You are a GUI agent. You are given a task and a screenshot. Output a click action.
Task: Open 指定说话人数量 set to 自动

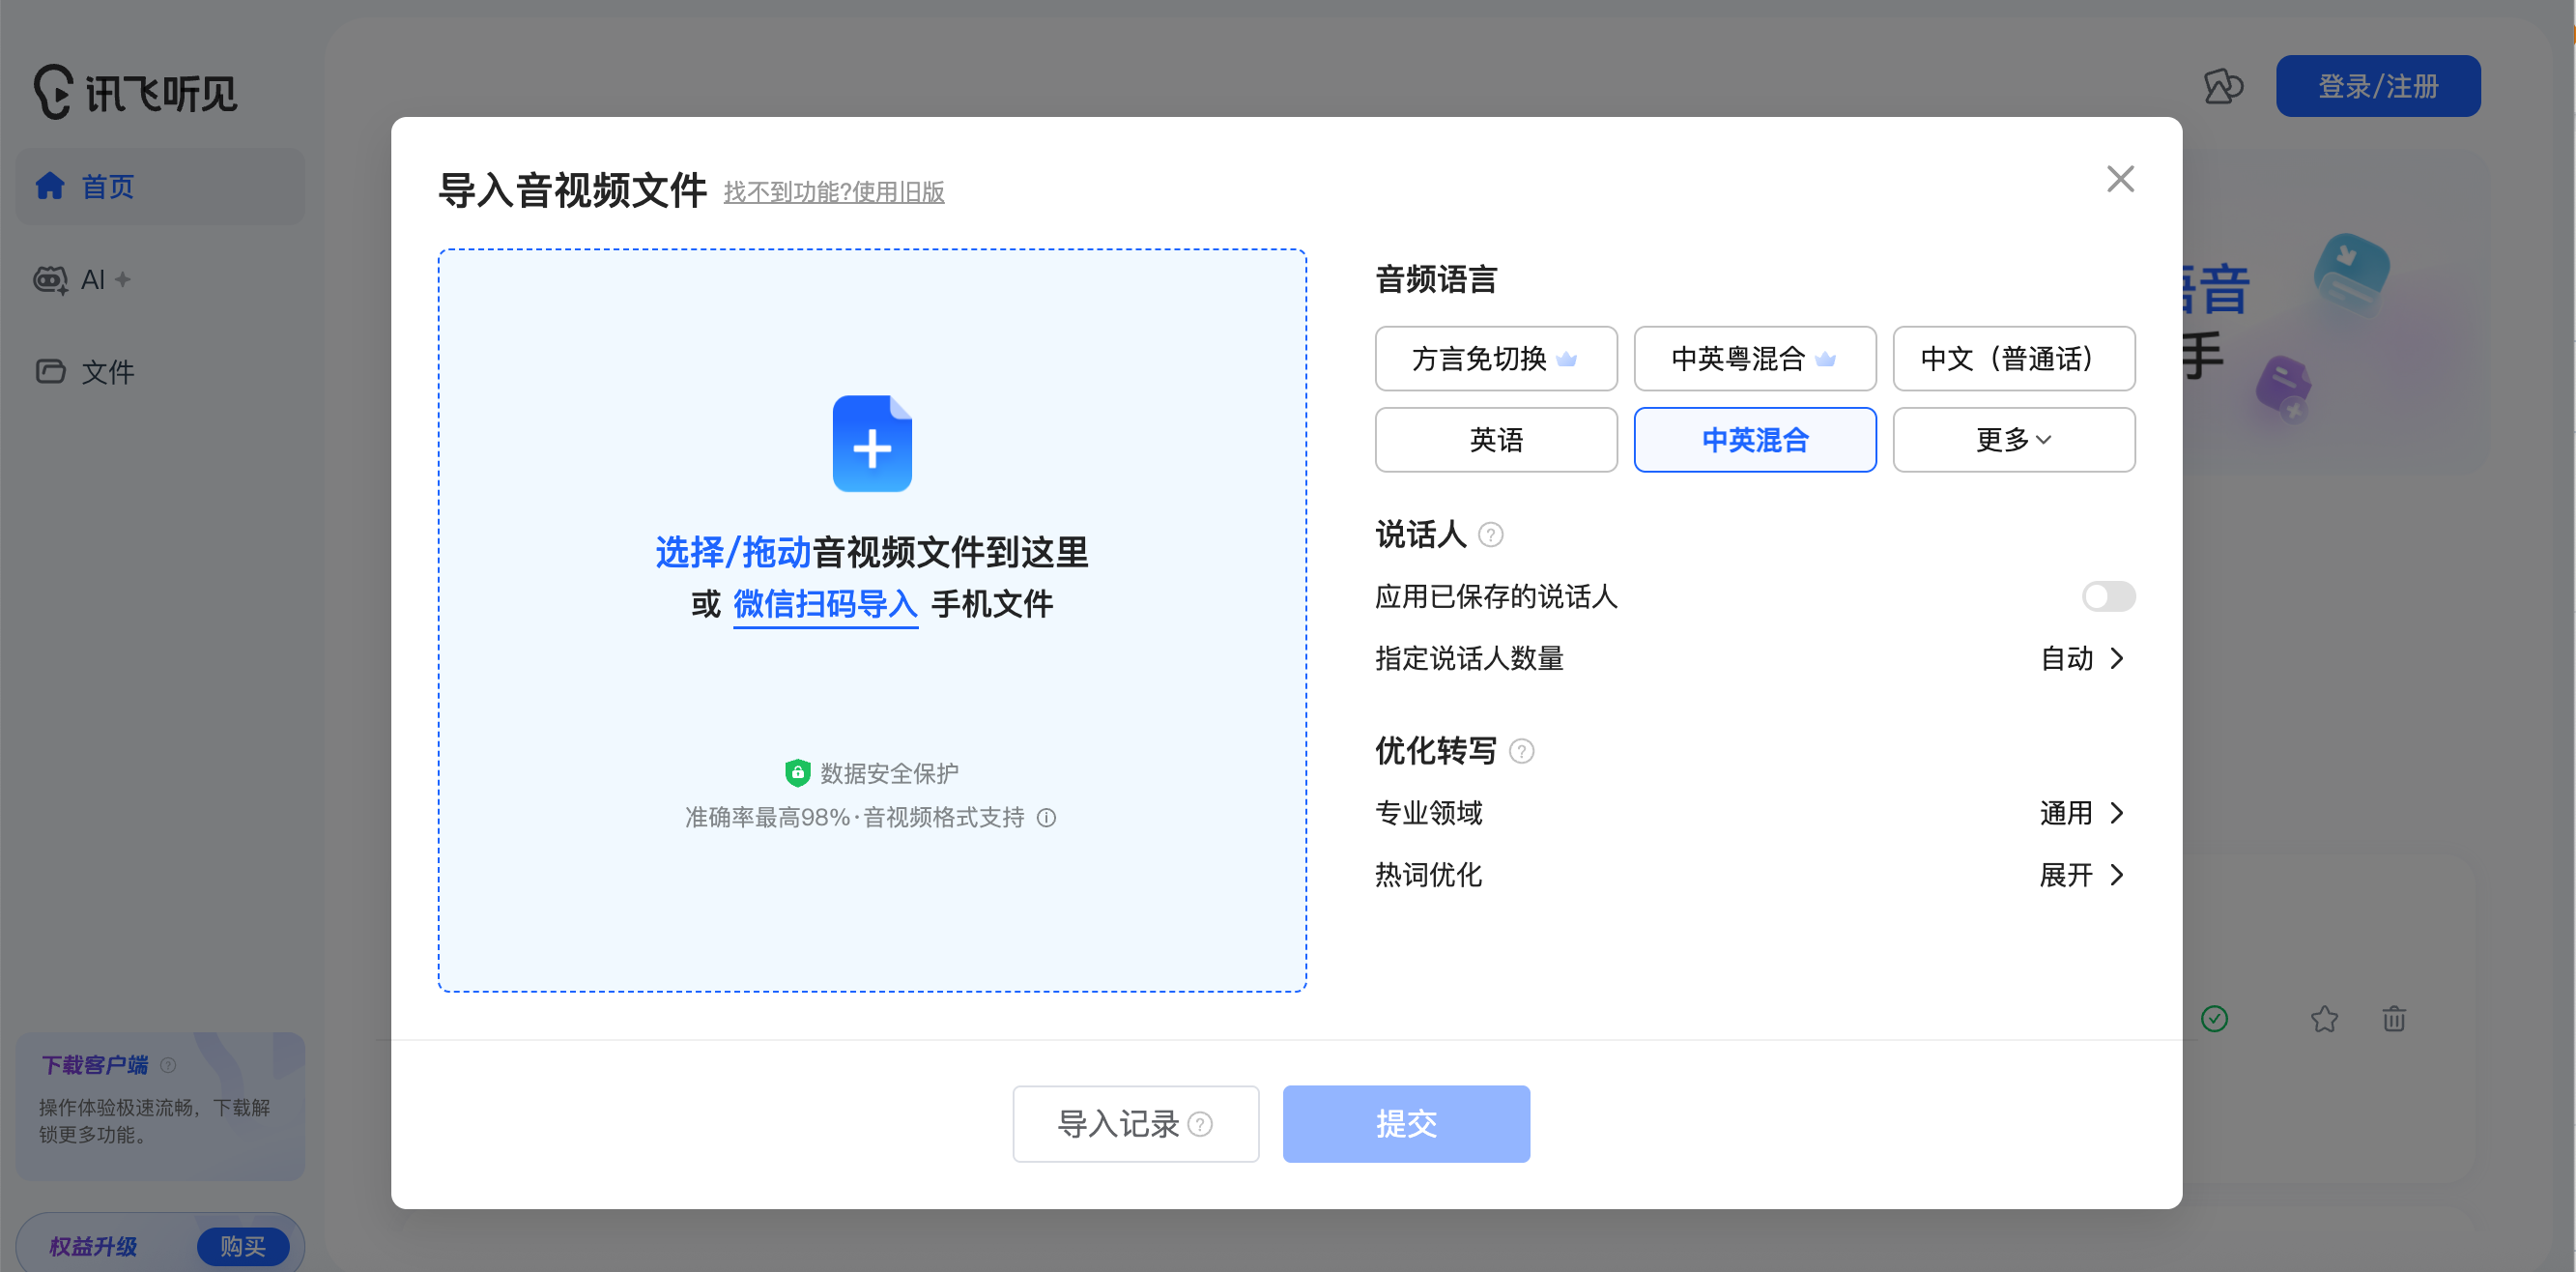click(2079, 658)
